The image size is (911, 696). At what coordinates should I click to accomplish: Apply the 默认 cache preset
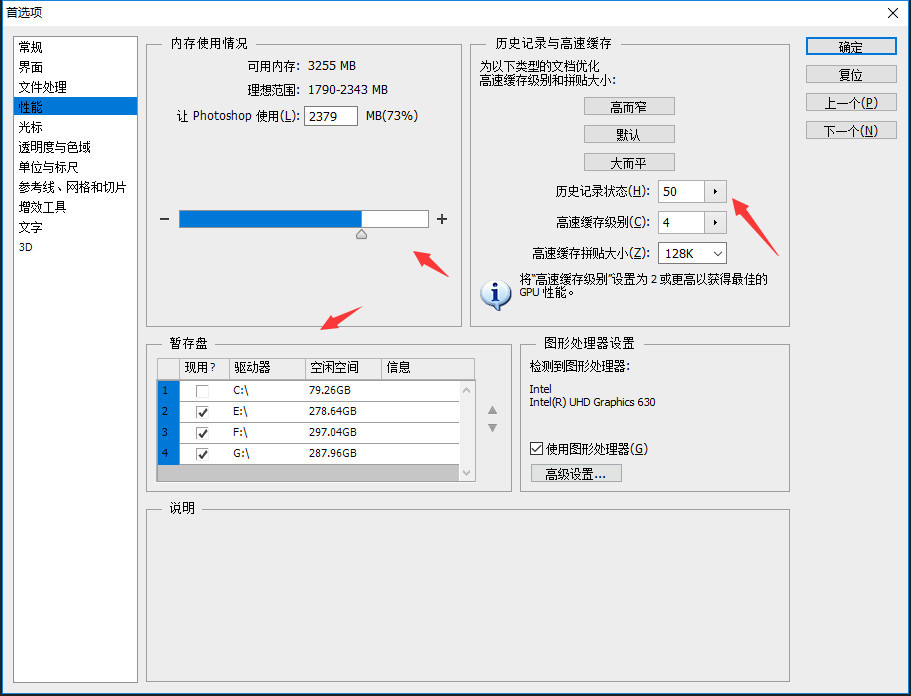point(629,134)
